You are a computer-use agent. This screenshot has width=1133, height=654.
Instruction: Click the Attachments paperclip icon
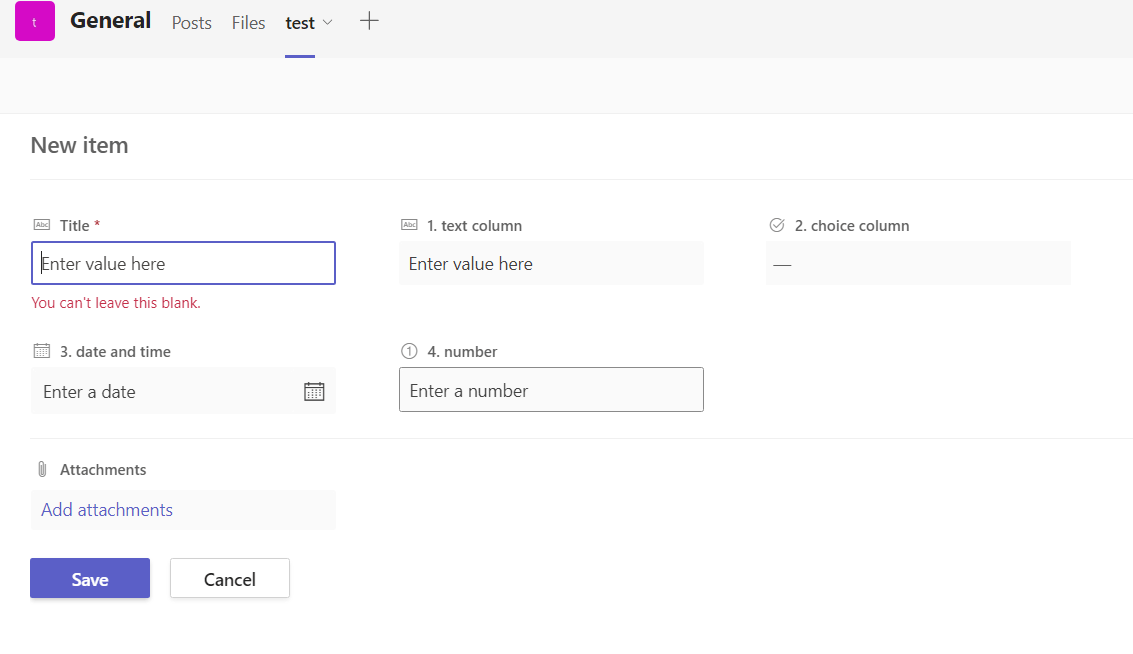pos(42,470)
